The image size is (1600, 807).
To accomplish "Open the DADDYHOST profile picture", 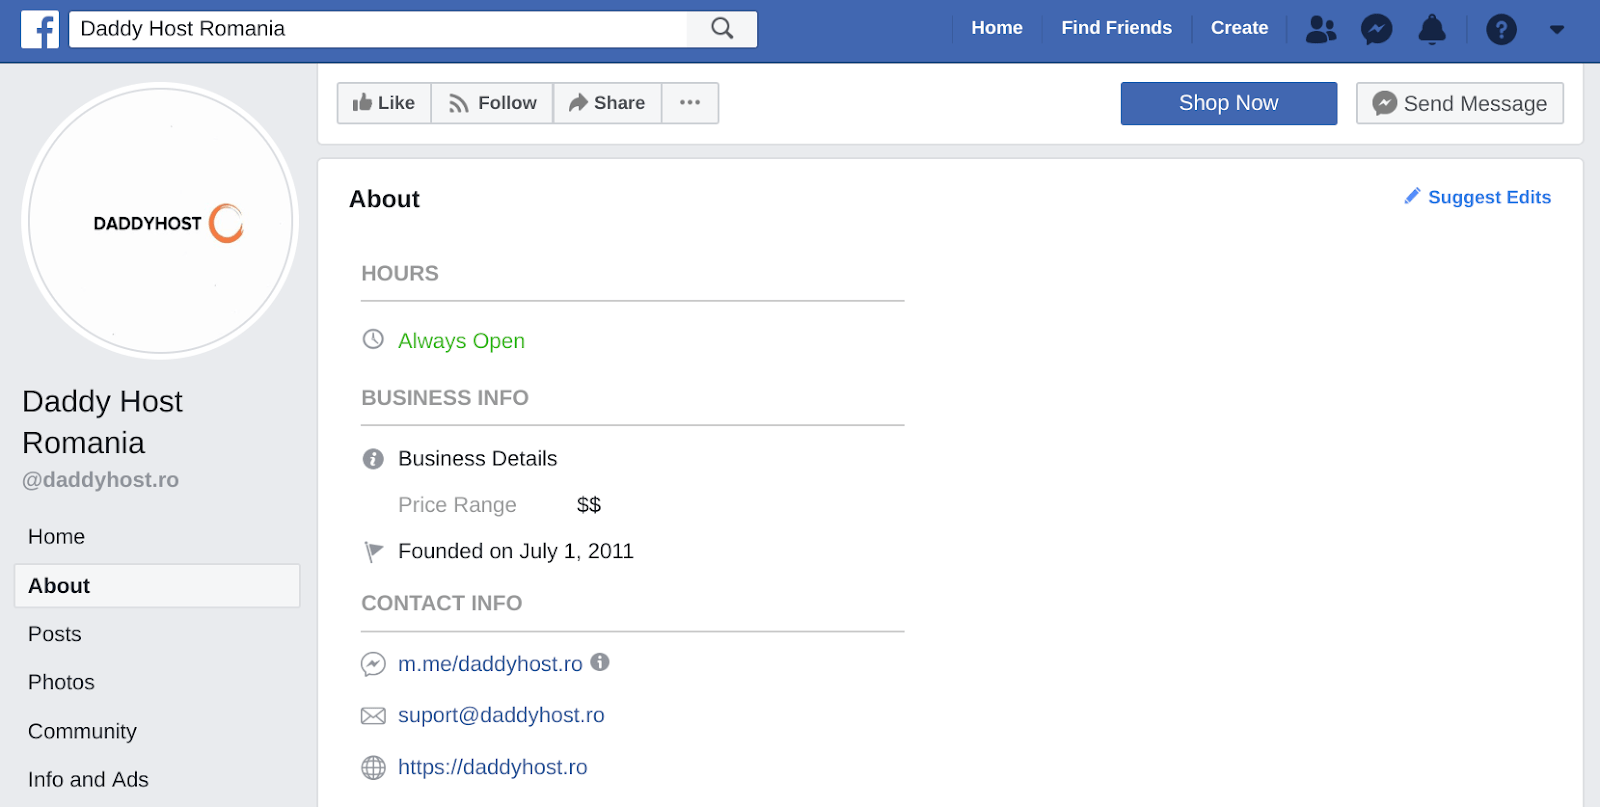I will click(x=160, y=221).
